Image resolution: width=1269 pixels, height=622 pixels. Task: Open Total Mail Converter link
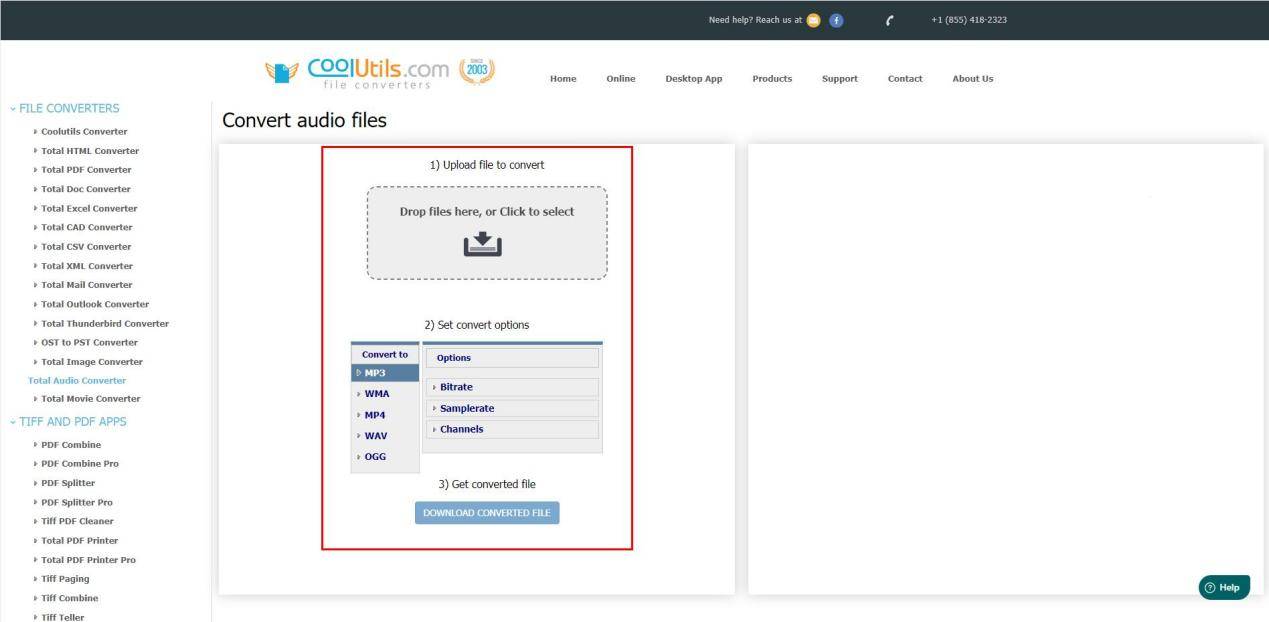pyautogui.click(x=87, y=285)
